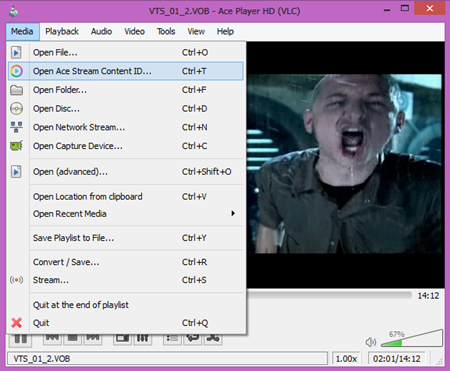
Task: Choose Open Disc... entry
Action: point(126,109)
